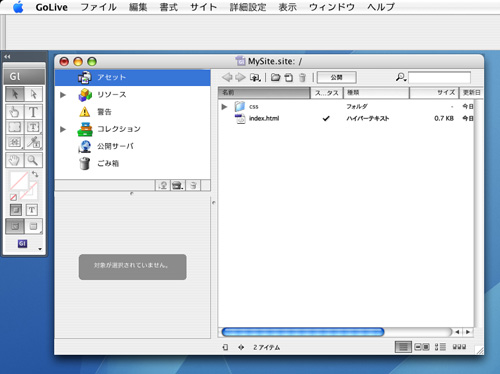Select ごみ箱 trash item in sidebar
This screenshot has height=374, width=500.
[x=133, y=163]
